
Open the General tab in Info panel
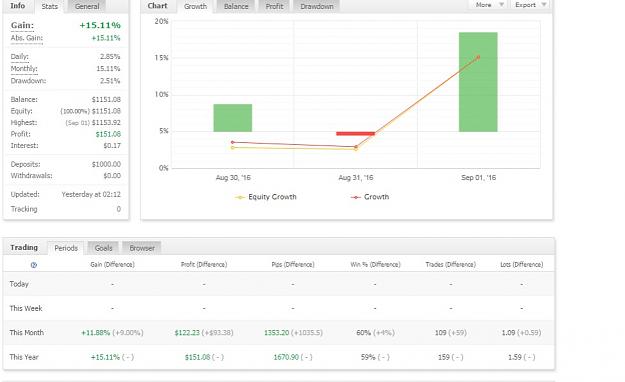87,6
